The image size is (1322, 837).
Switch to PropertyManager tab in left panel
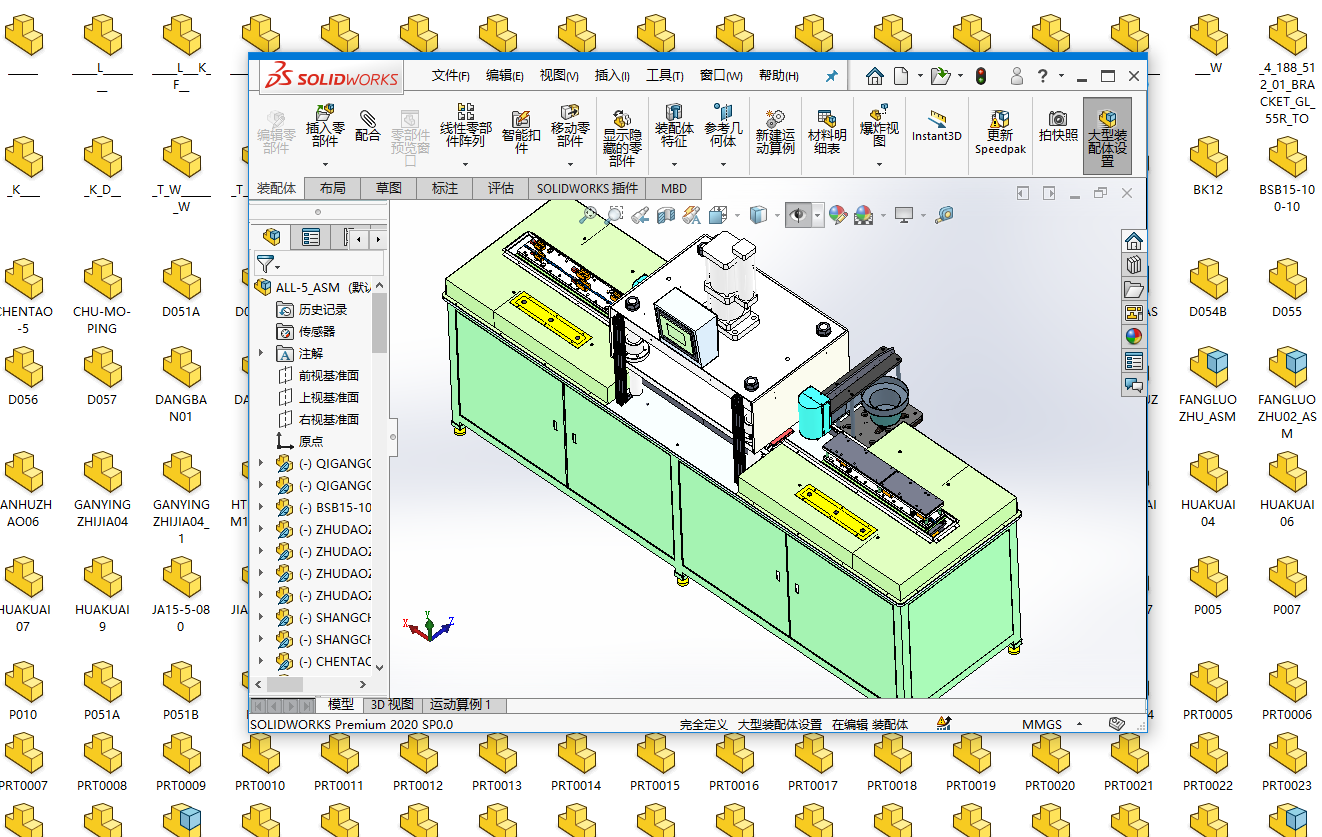311,237
